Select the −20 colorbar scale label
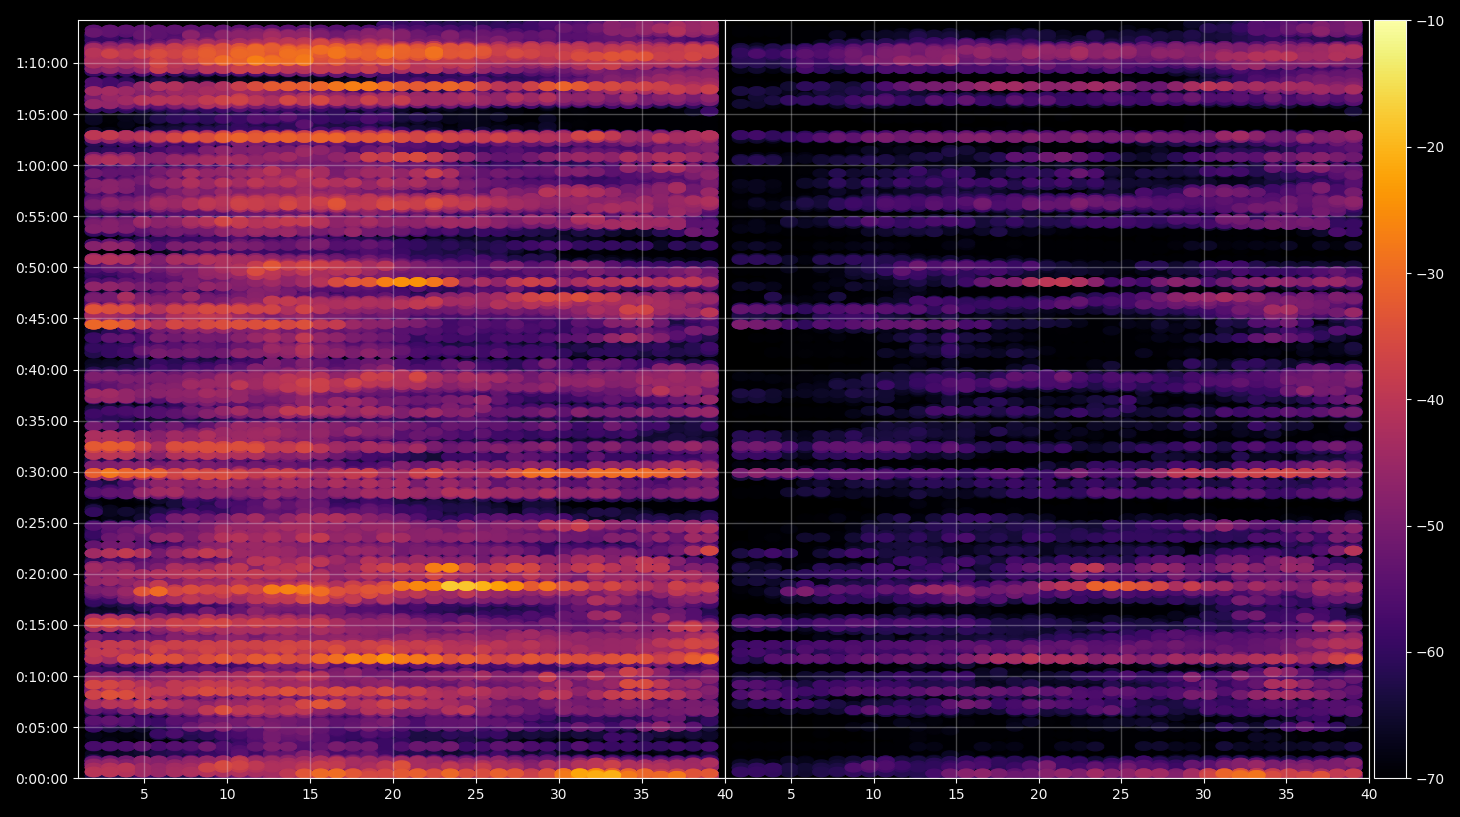The image size is (1460, 817). click(1431, 148)
